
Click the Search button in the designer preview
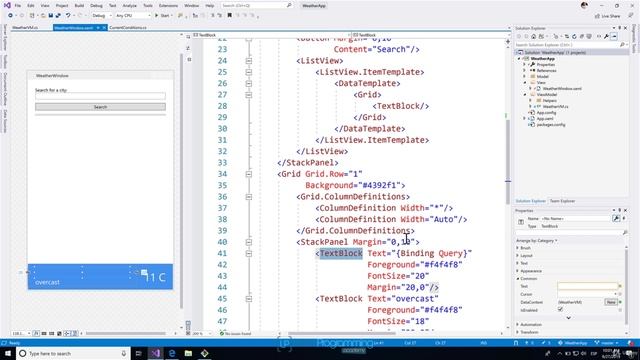[100, 107]
